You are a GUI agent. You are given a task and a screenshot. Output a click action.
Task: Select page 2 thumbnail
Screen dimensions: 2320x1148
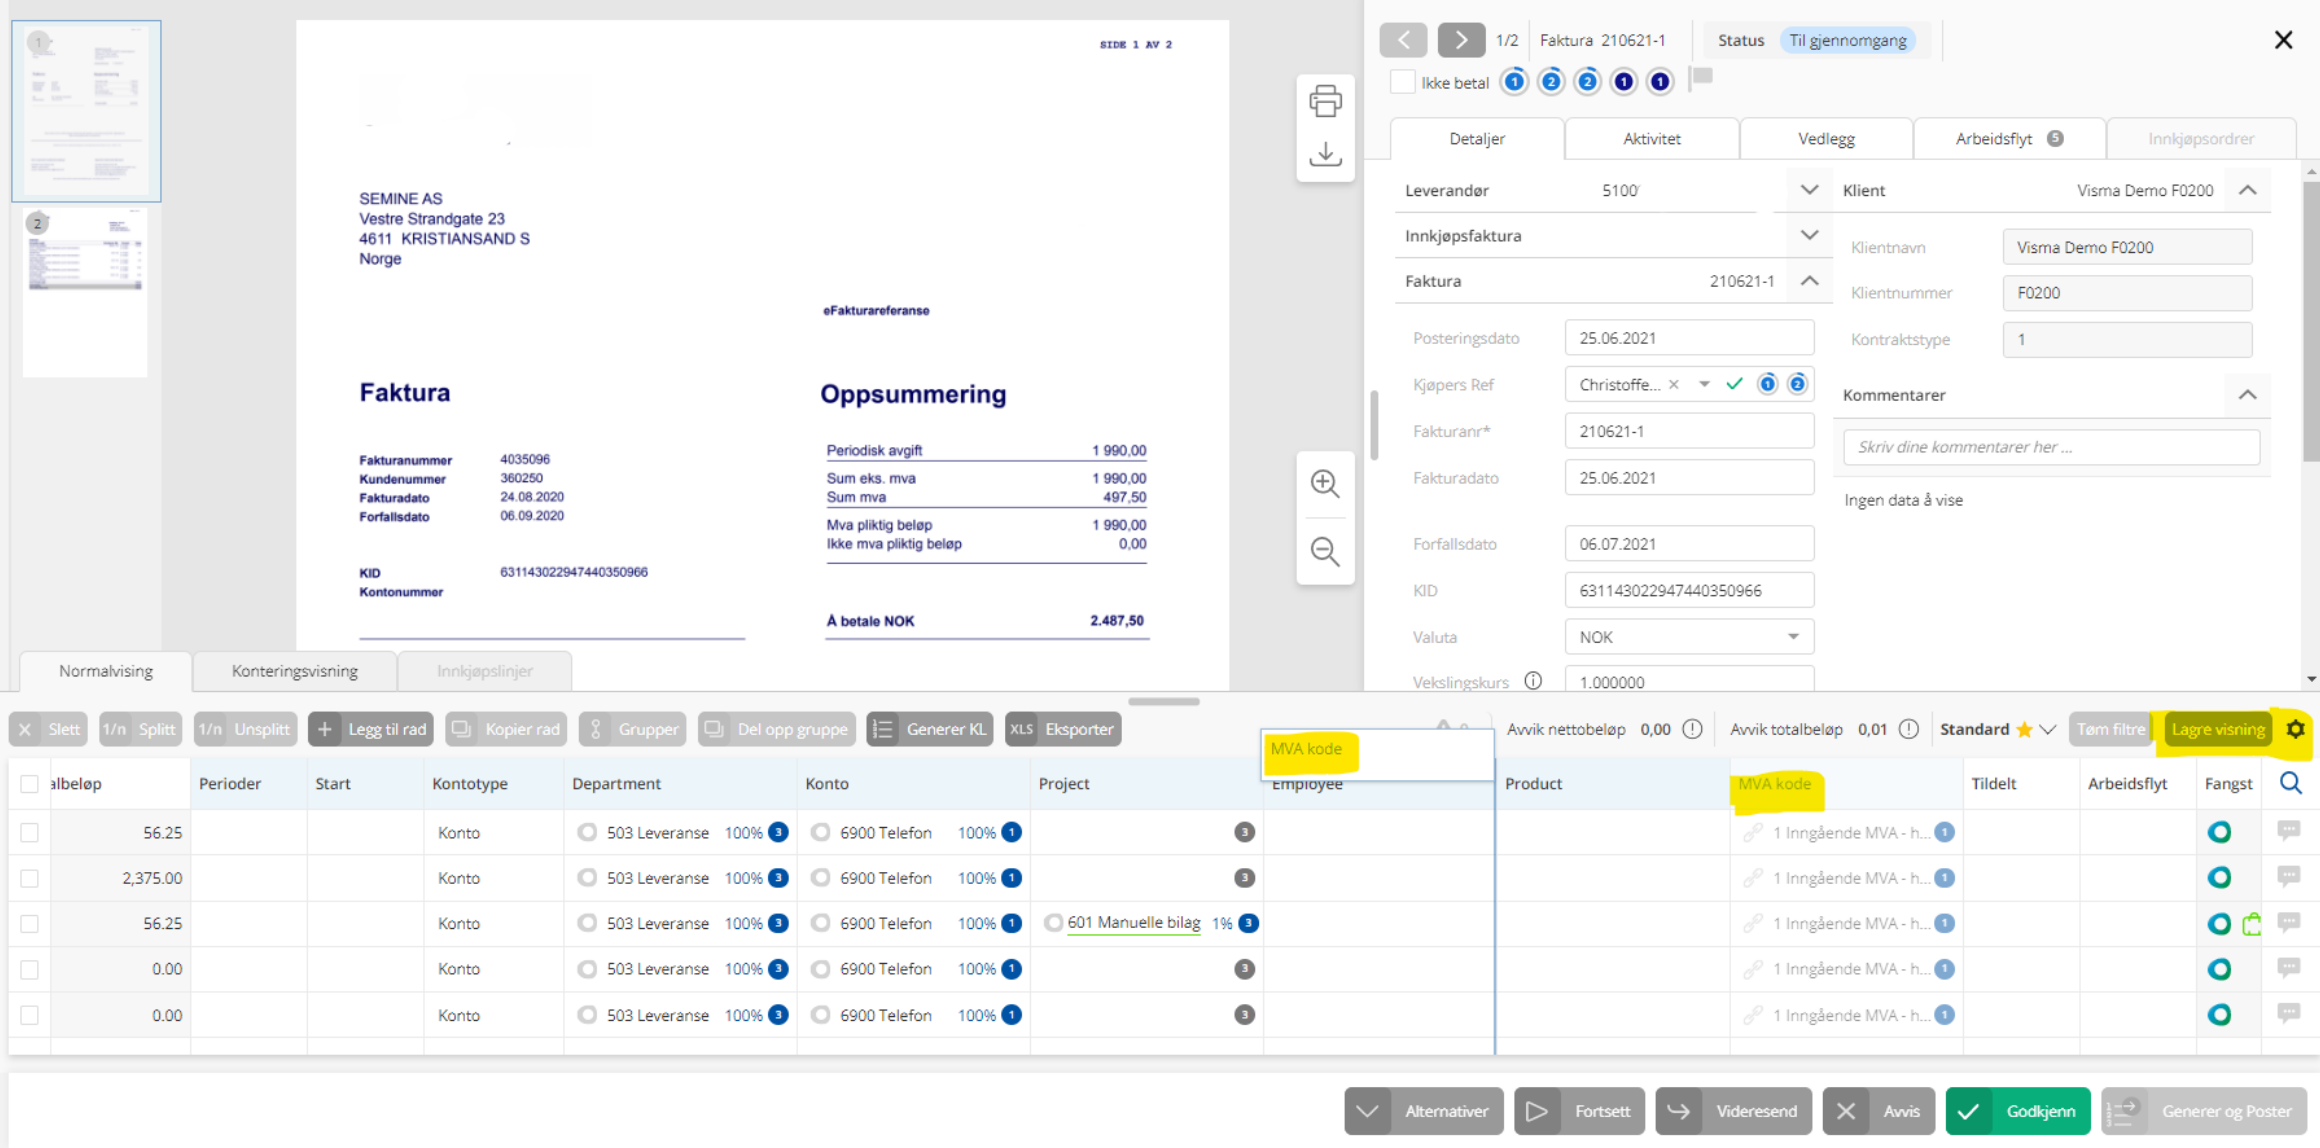coord(85,290)
